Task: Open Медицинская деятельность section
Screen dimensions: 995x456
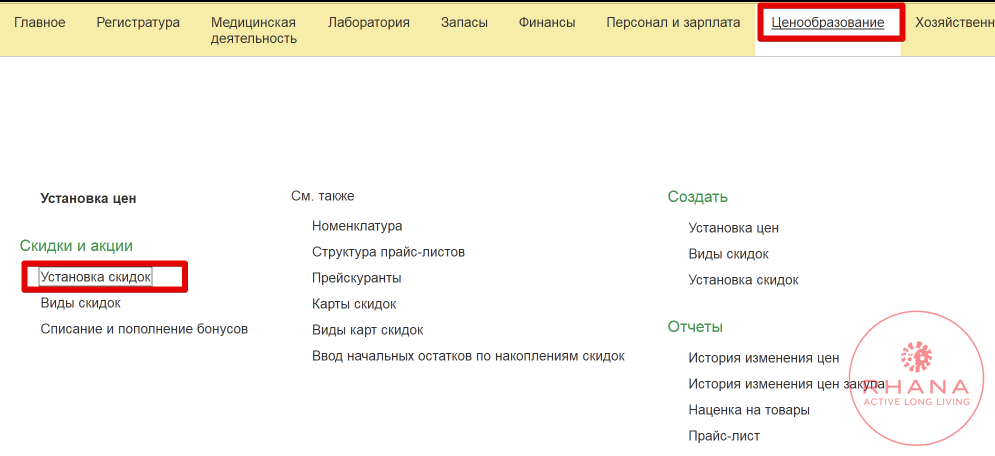Action: tap(253, 30)
